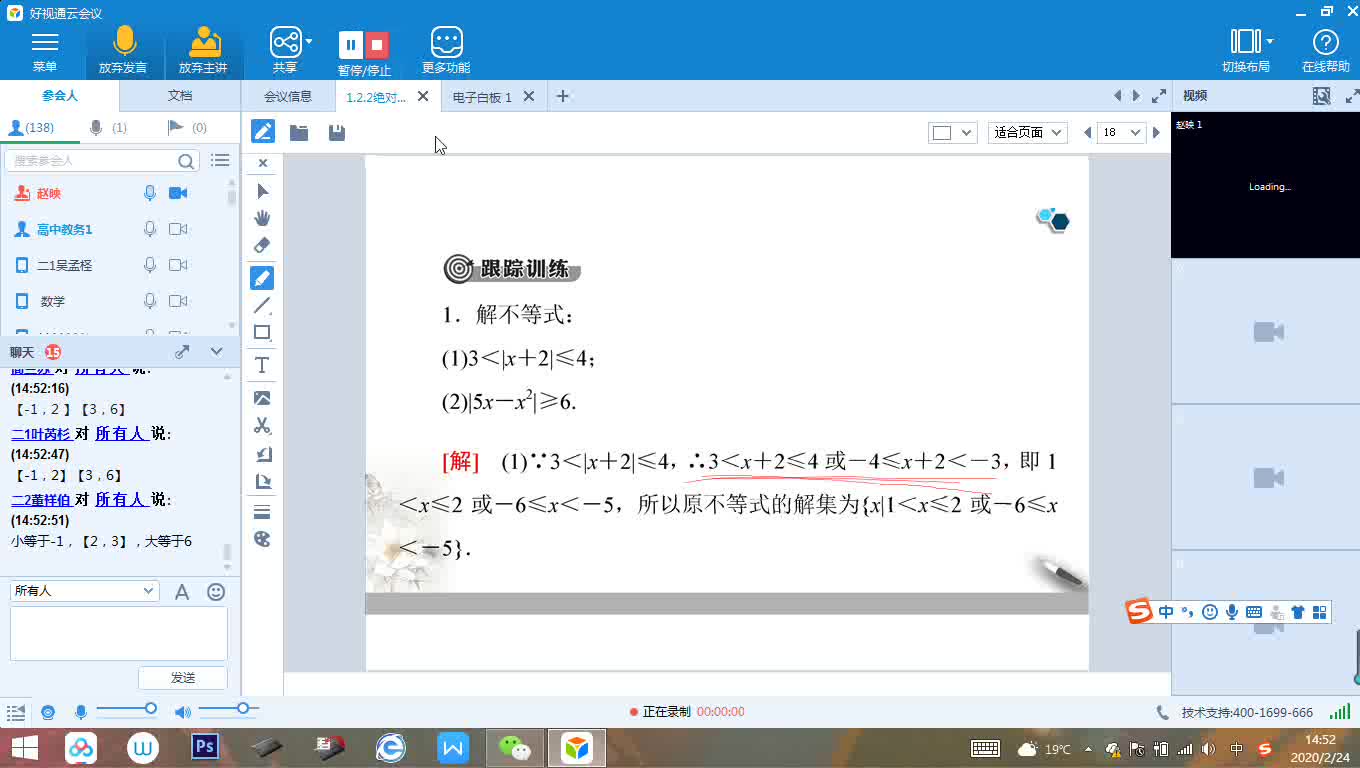Click the save document icon above the whiteboard
Screen dimensions: 1360x768
point(336,131)
